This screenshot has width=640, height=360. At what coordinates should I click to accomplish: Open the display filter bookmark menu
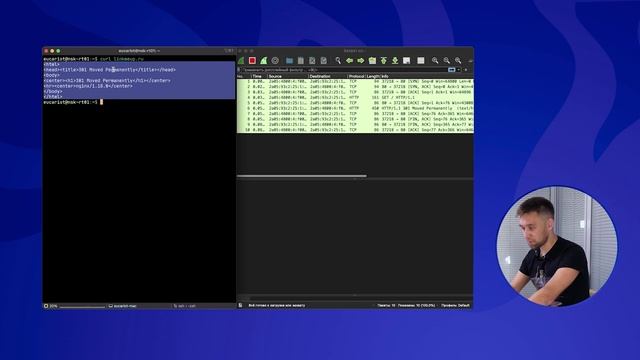pos(239,70)
